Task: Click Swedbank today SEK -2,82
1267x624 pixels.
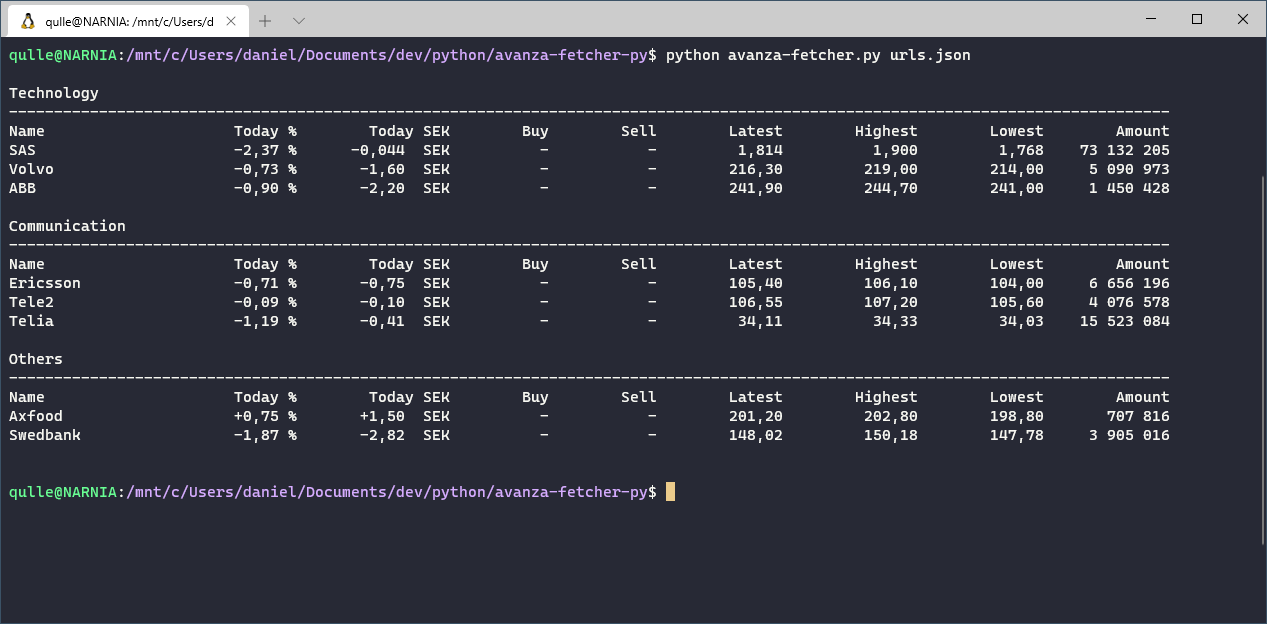Action: (x=382, y=435)
